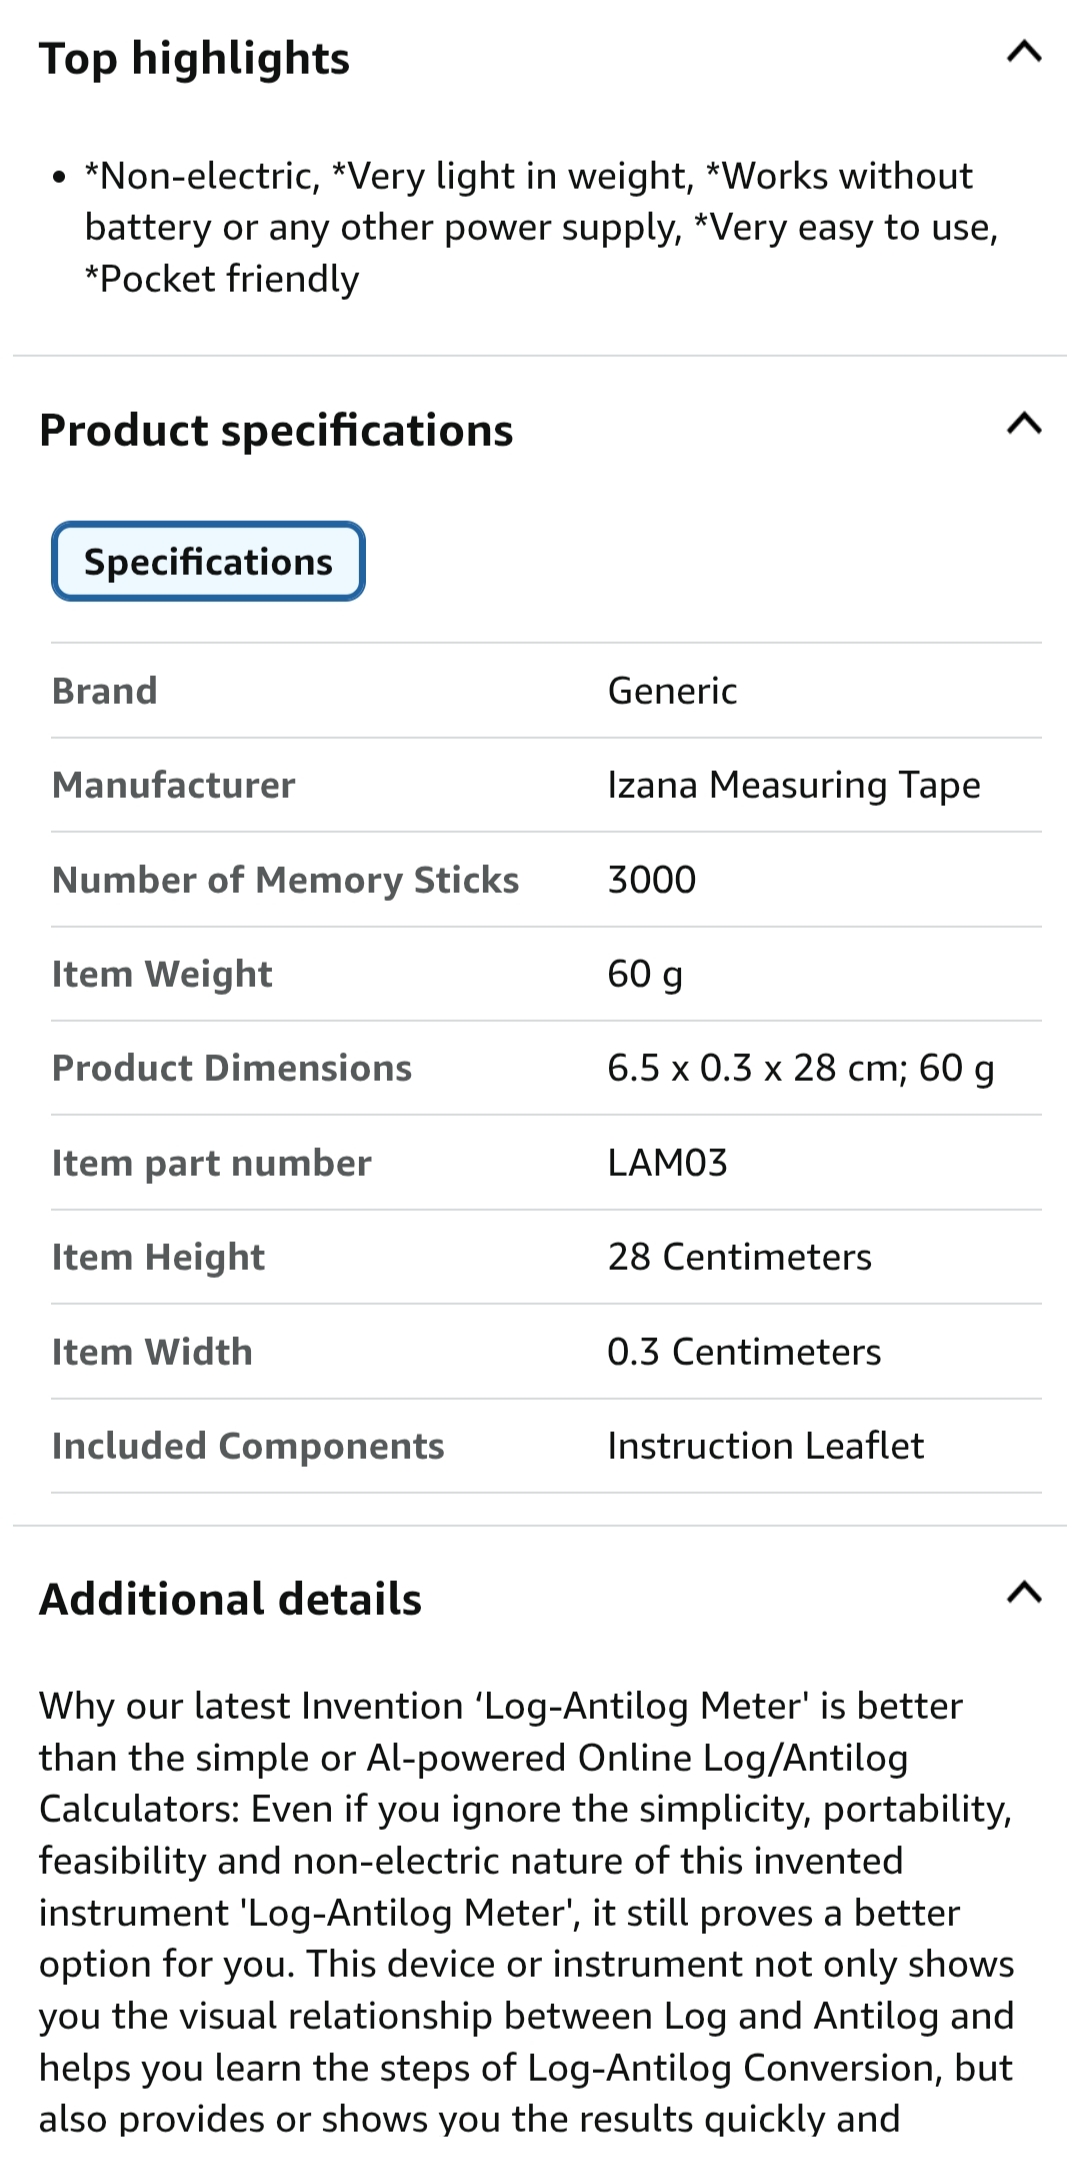Screen dimensions: 1080x2160
Task: Click the Izana Measuring Tape value
Action: [x=794, y=786]
